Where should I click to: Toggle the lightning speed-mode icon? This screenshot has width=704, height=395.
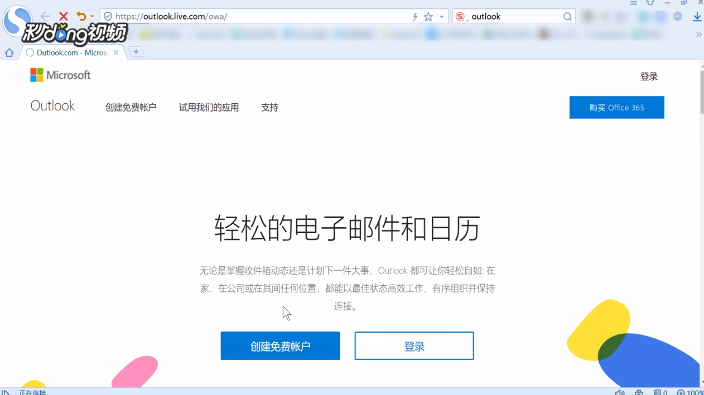click(x=415, y=17)
